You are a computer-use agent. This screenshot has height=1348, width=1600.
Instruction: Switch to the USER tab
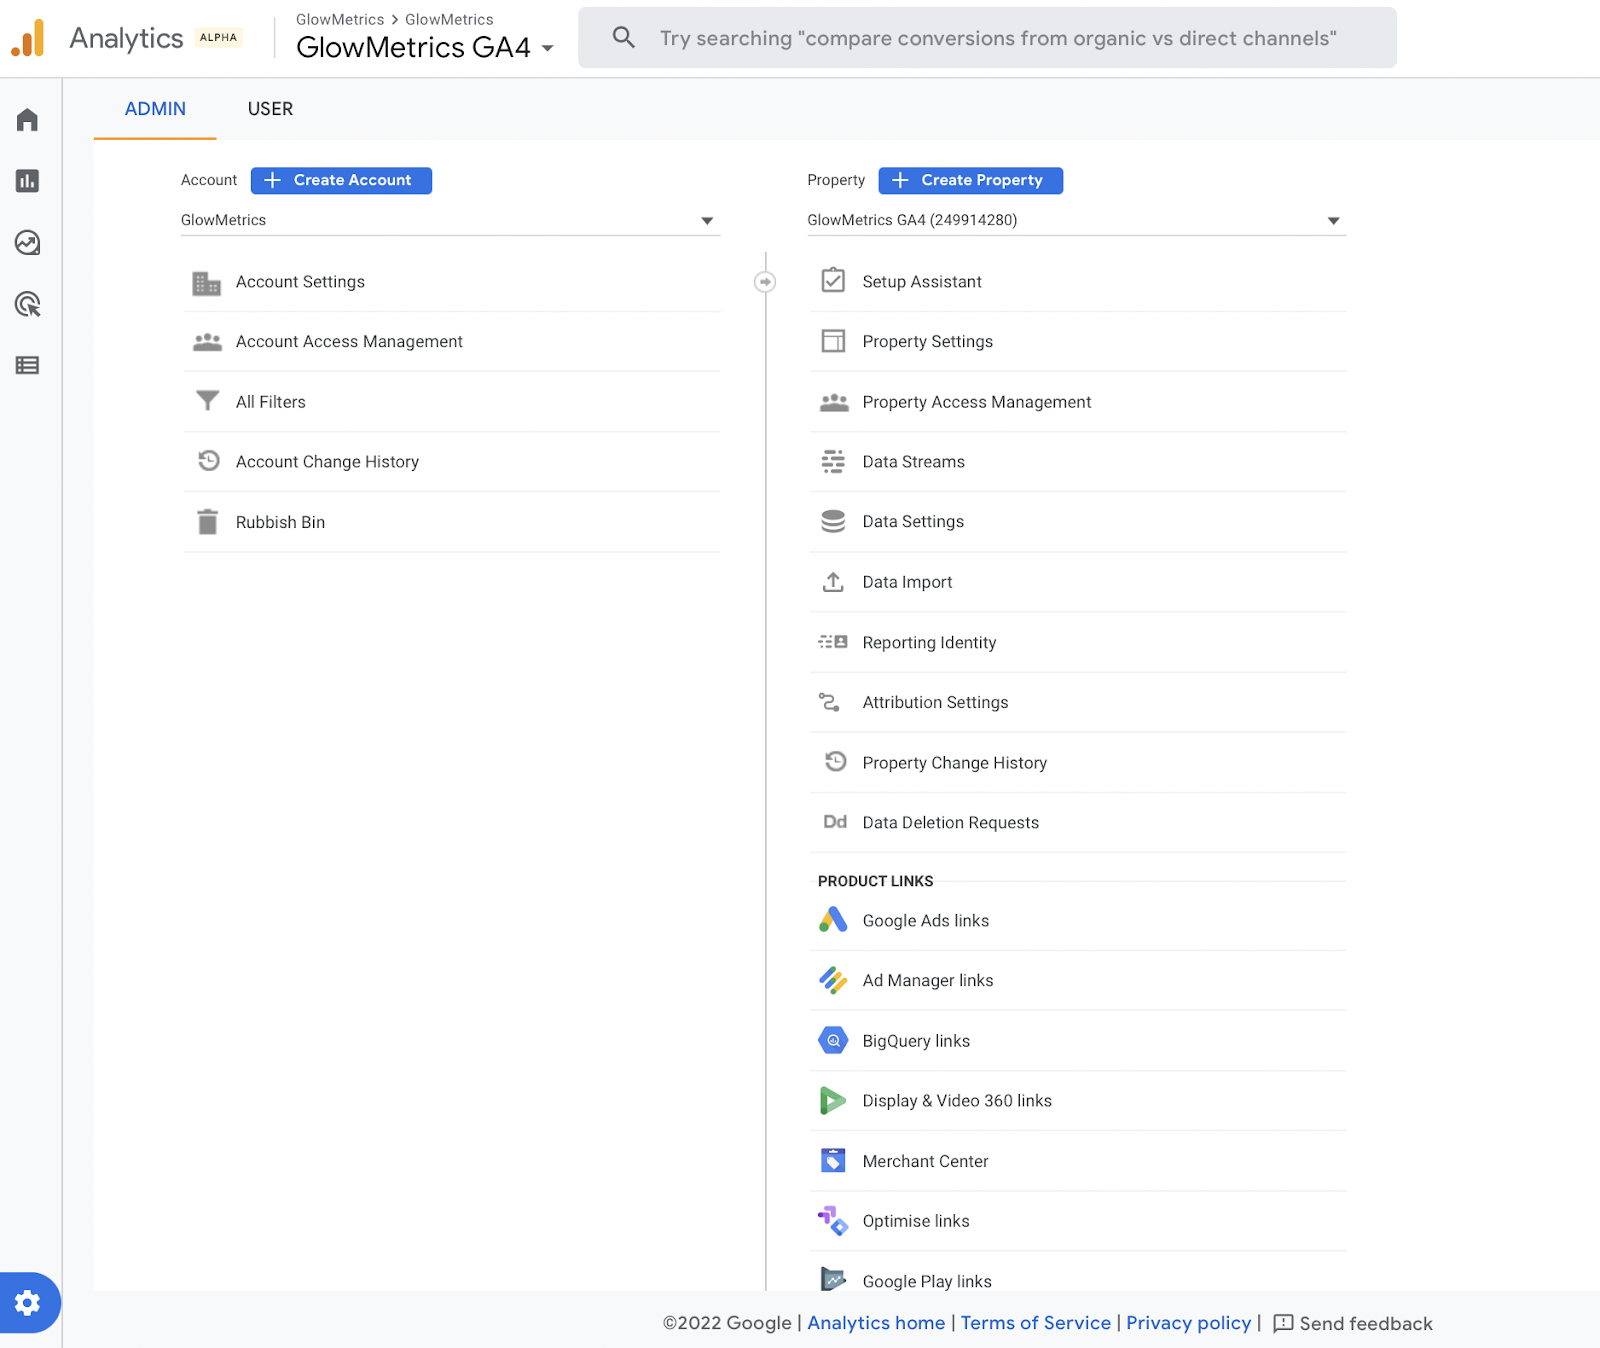pyautogui.click(x=270, y=109)
